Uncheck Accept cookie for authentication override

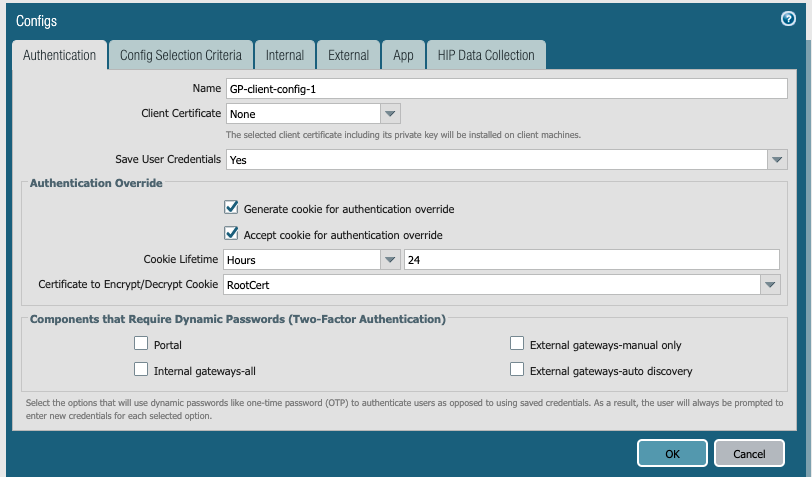[x=231, y=234]
